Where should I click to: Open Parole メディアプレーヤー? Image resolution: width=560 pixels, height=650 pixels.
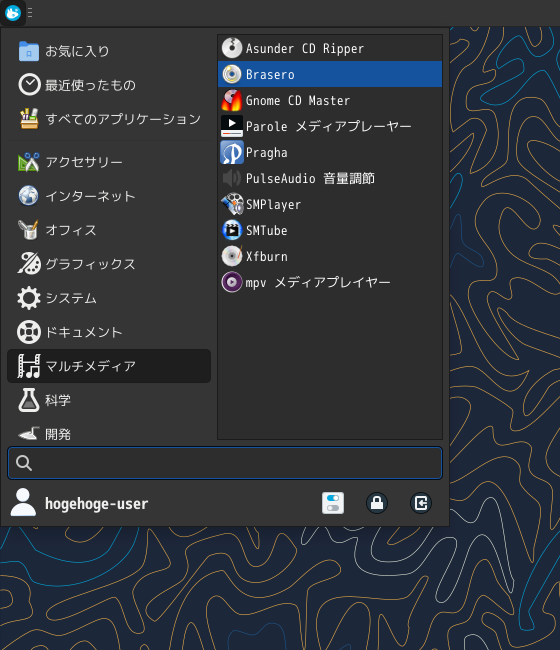pyautogui.click(x=330, y=126)
